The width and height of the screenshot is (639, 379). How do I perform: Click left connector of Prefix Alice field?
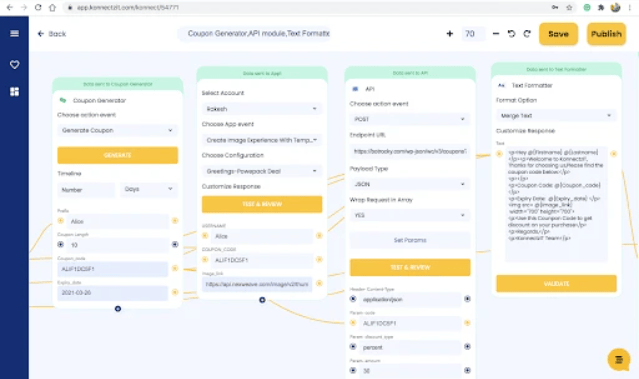click(61, 221)
